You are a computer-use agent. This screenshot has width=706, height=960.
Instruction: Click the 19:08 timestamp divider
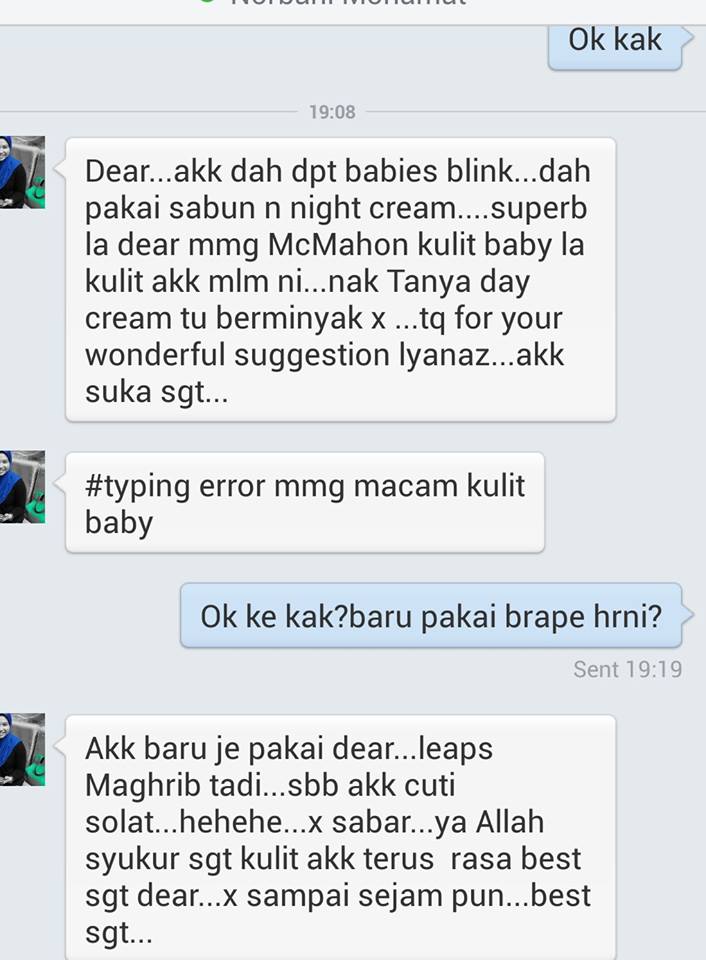click(332, 112)
